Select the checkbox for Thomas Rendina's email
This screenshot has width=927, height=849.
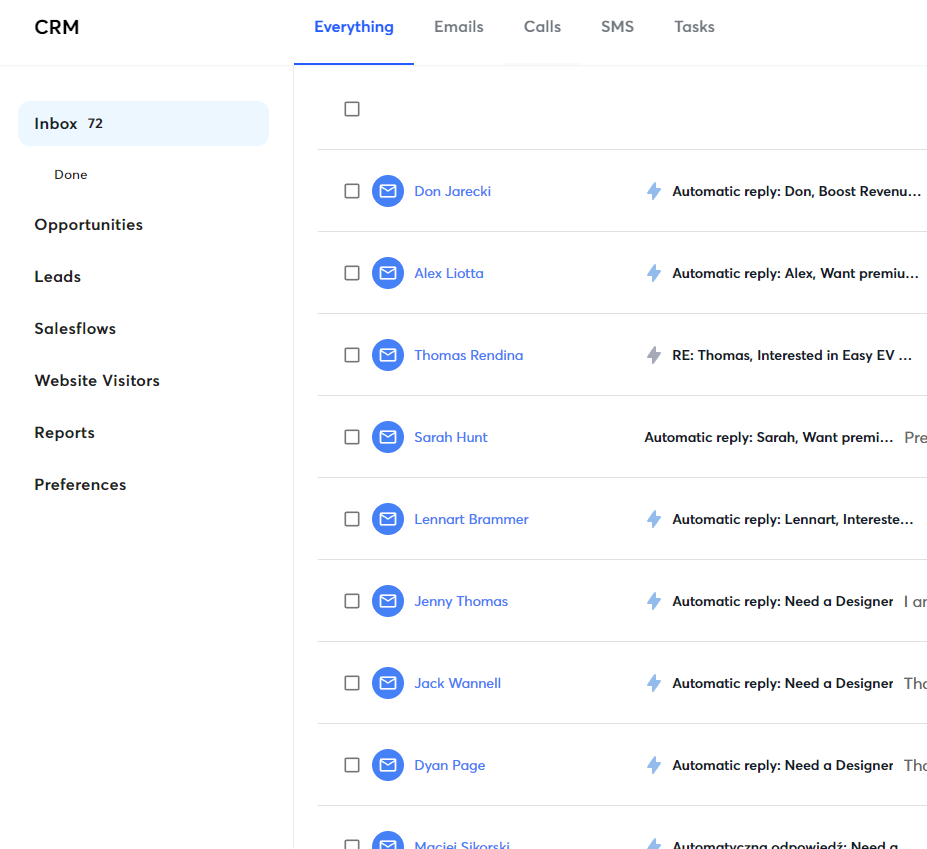[352, 355]
